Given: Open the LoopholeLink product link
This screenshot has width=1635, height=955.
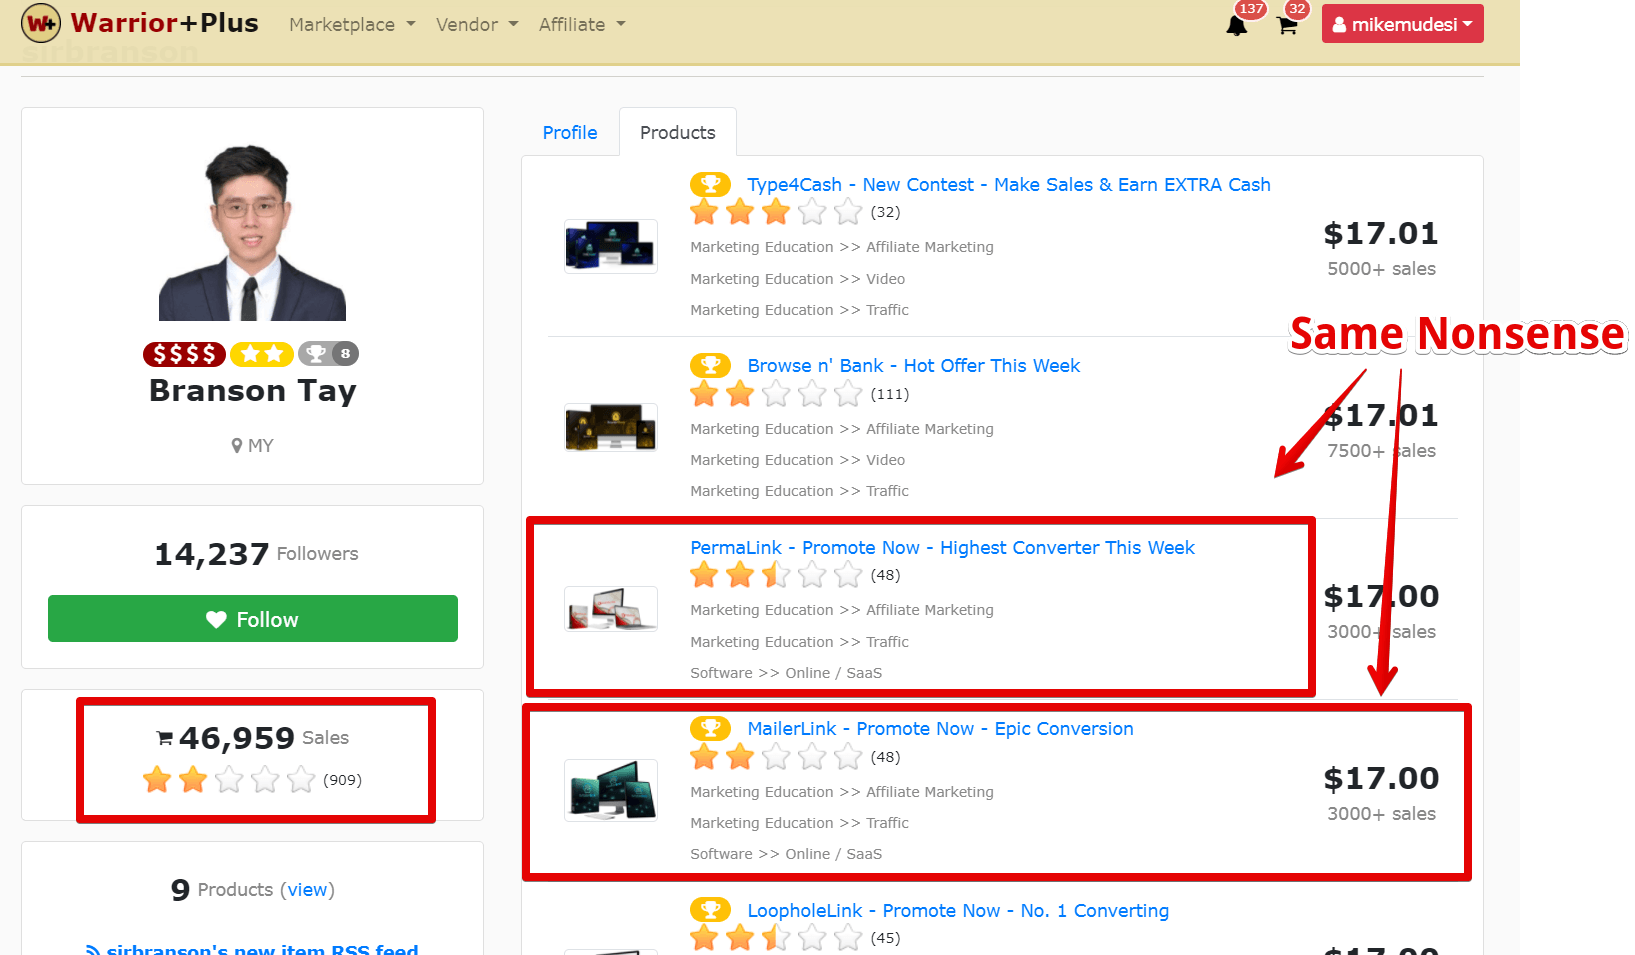Looking at the screenshot, I should [x=958, y=910].
